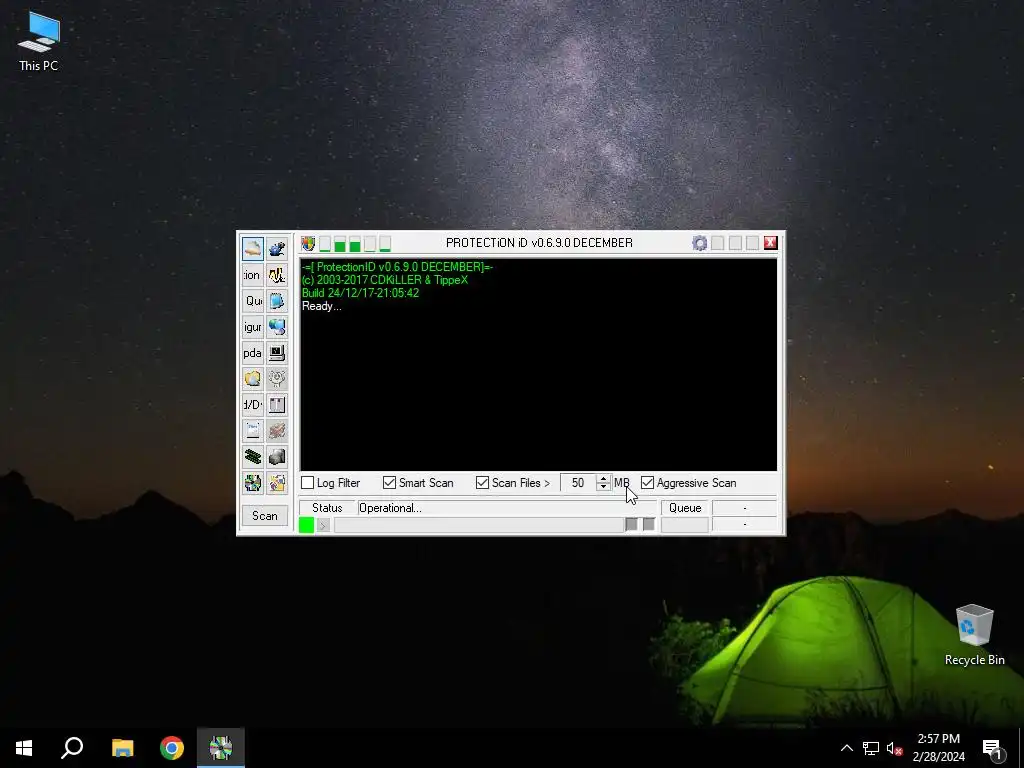Open the notification center

(992, 748)
